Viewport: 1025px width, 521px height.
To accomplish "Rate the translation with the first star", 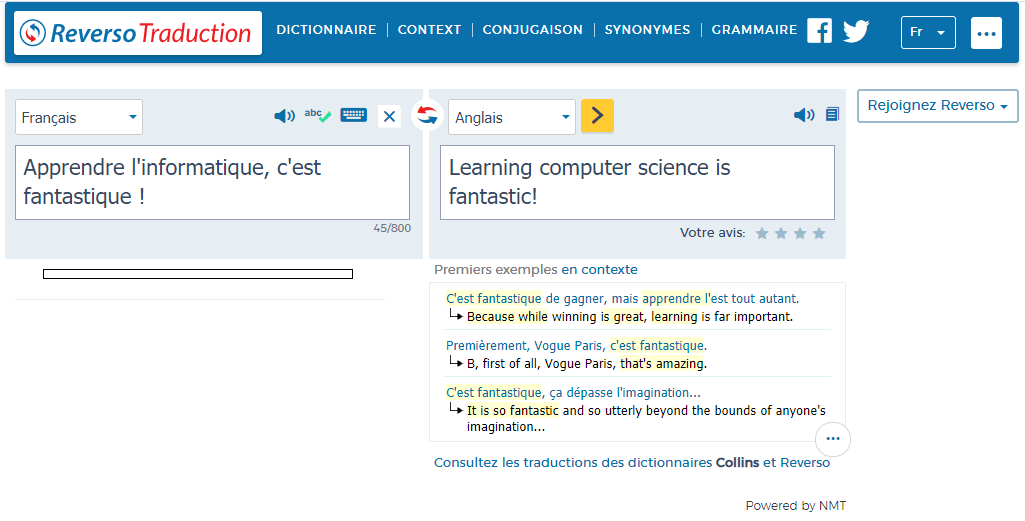I will pyautogui.click(x=762, y=233).
